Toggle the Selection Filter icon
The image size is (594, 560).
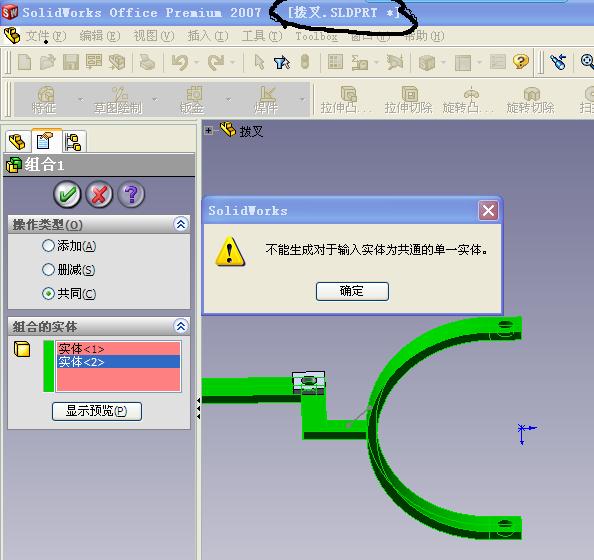[282, 62]
